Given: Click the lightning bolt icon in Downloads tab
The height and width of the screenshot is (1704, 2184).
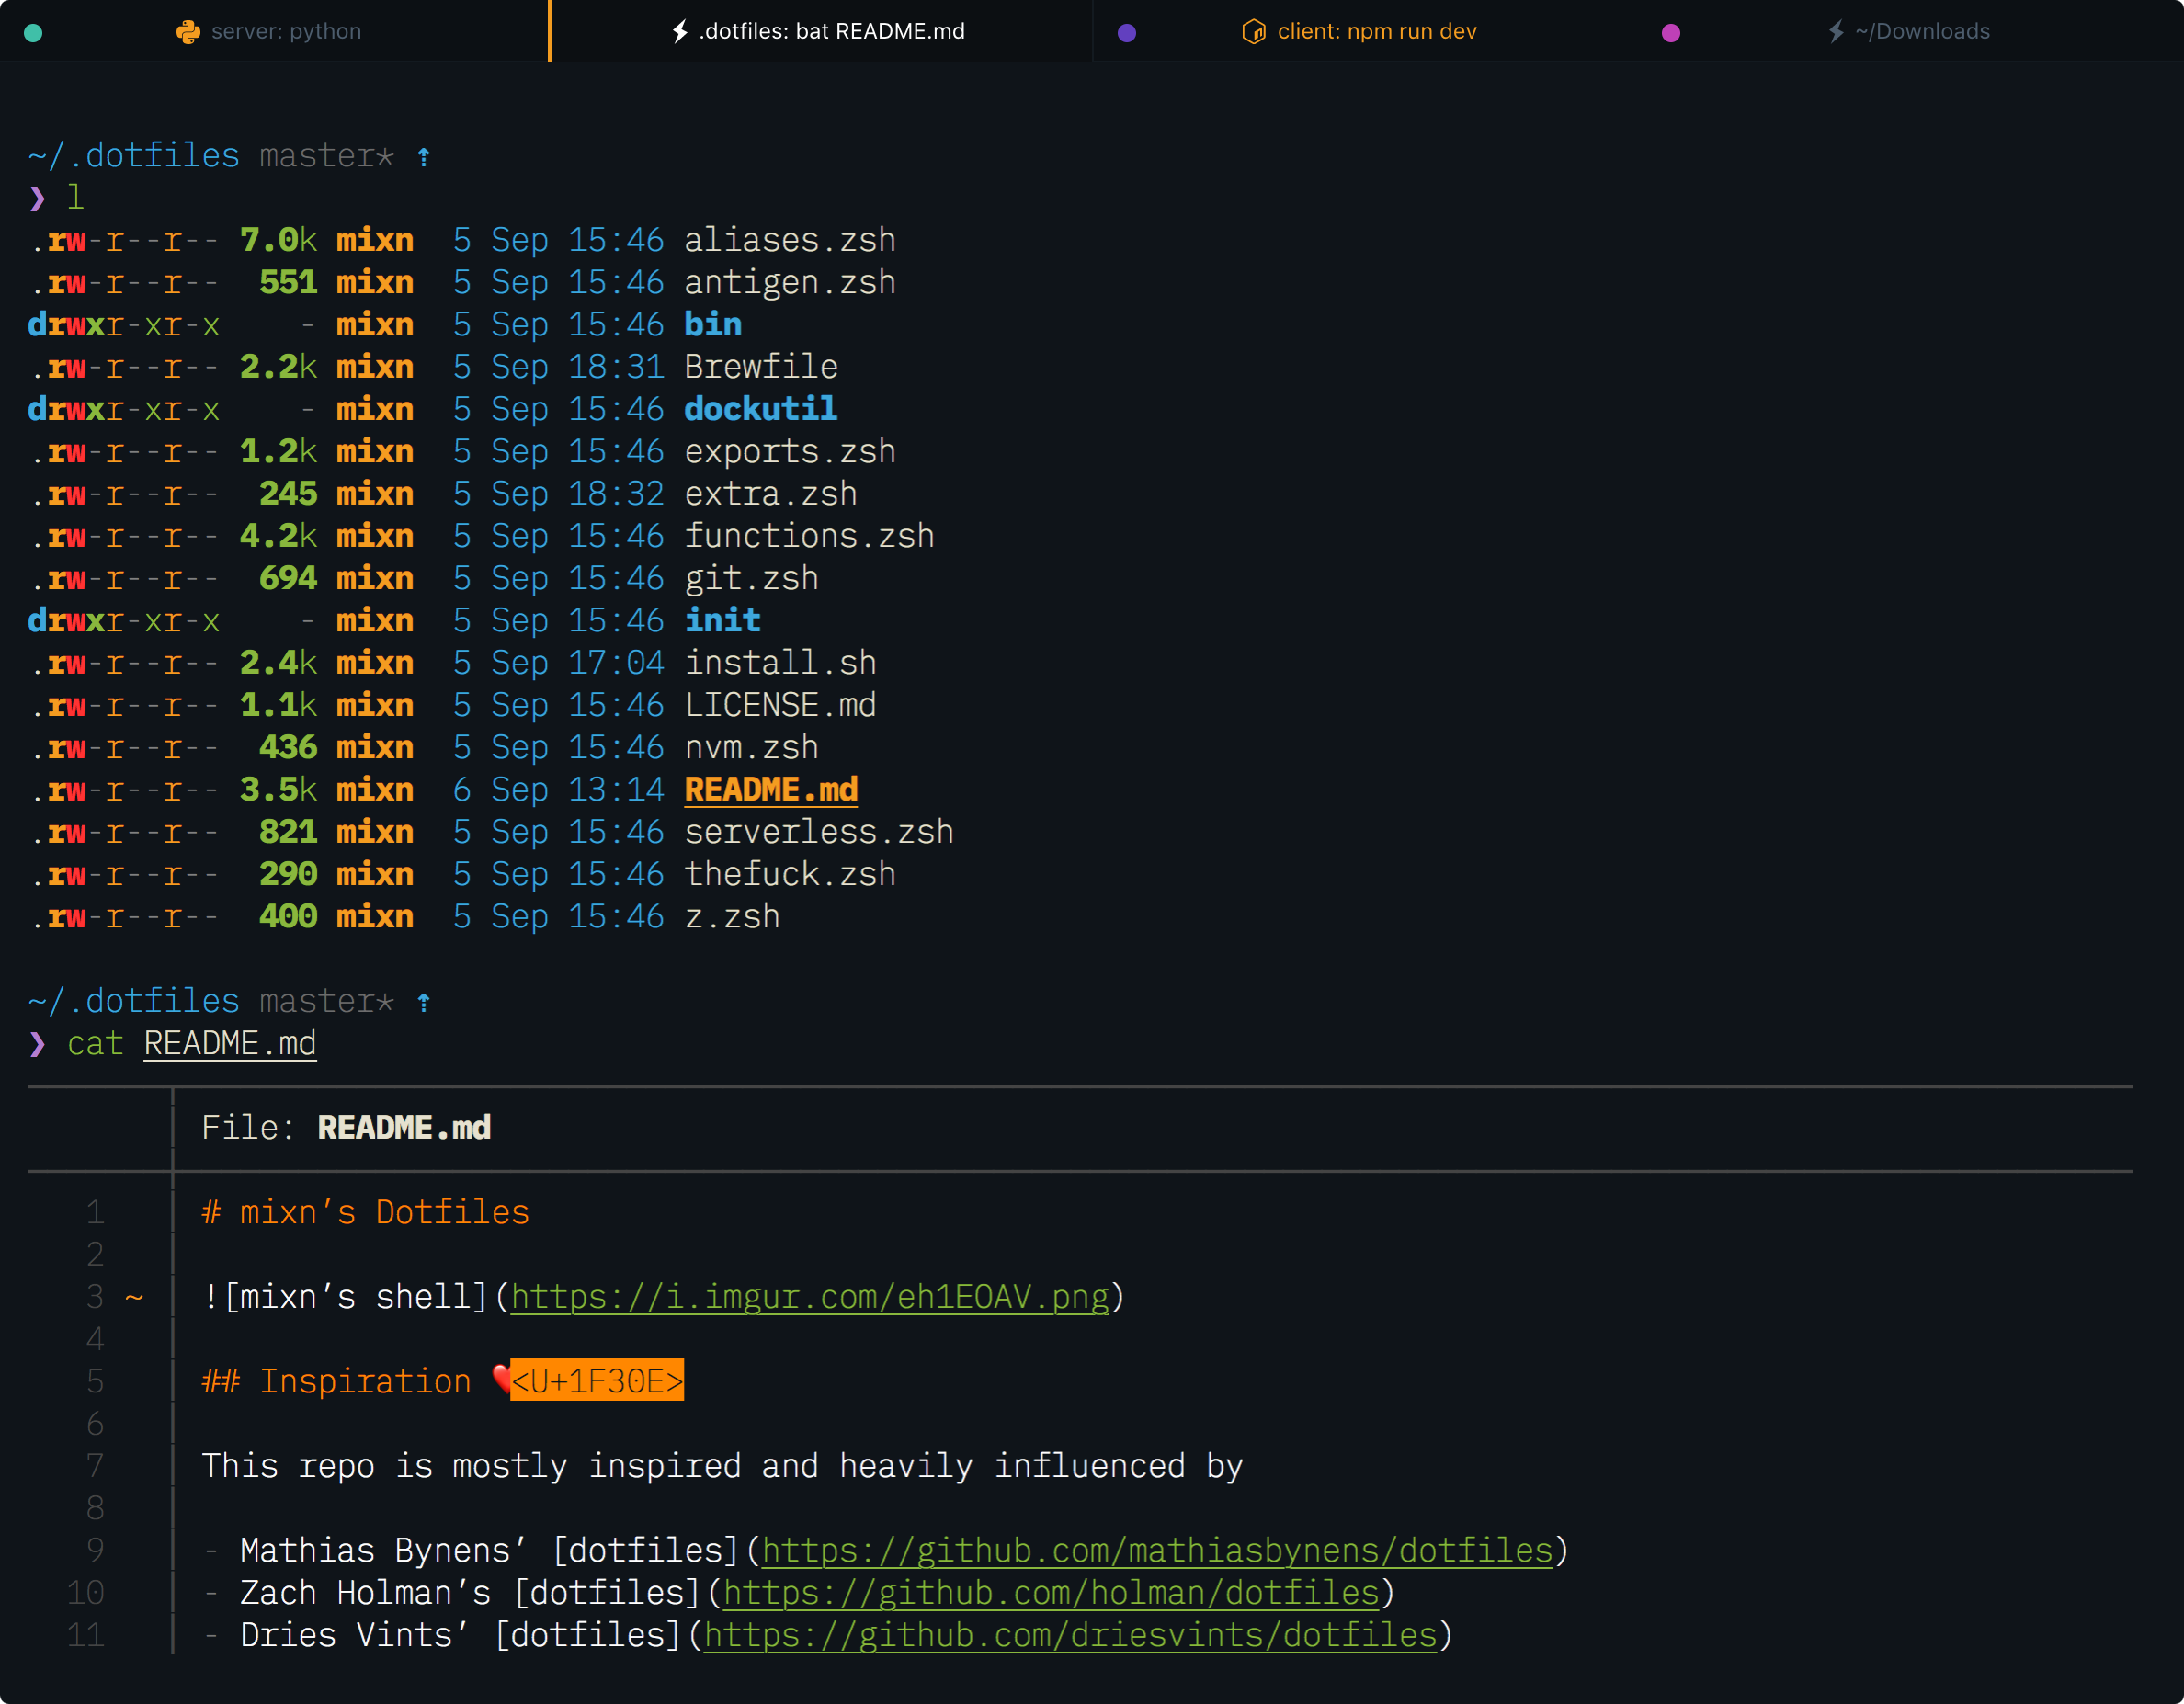Looking at the screenshot, I should point(1836,32).
